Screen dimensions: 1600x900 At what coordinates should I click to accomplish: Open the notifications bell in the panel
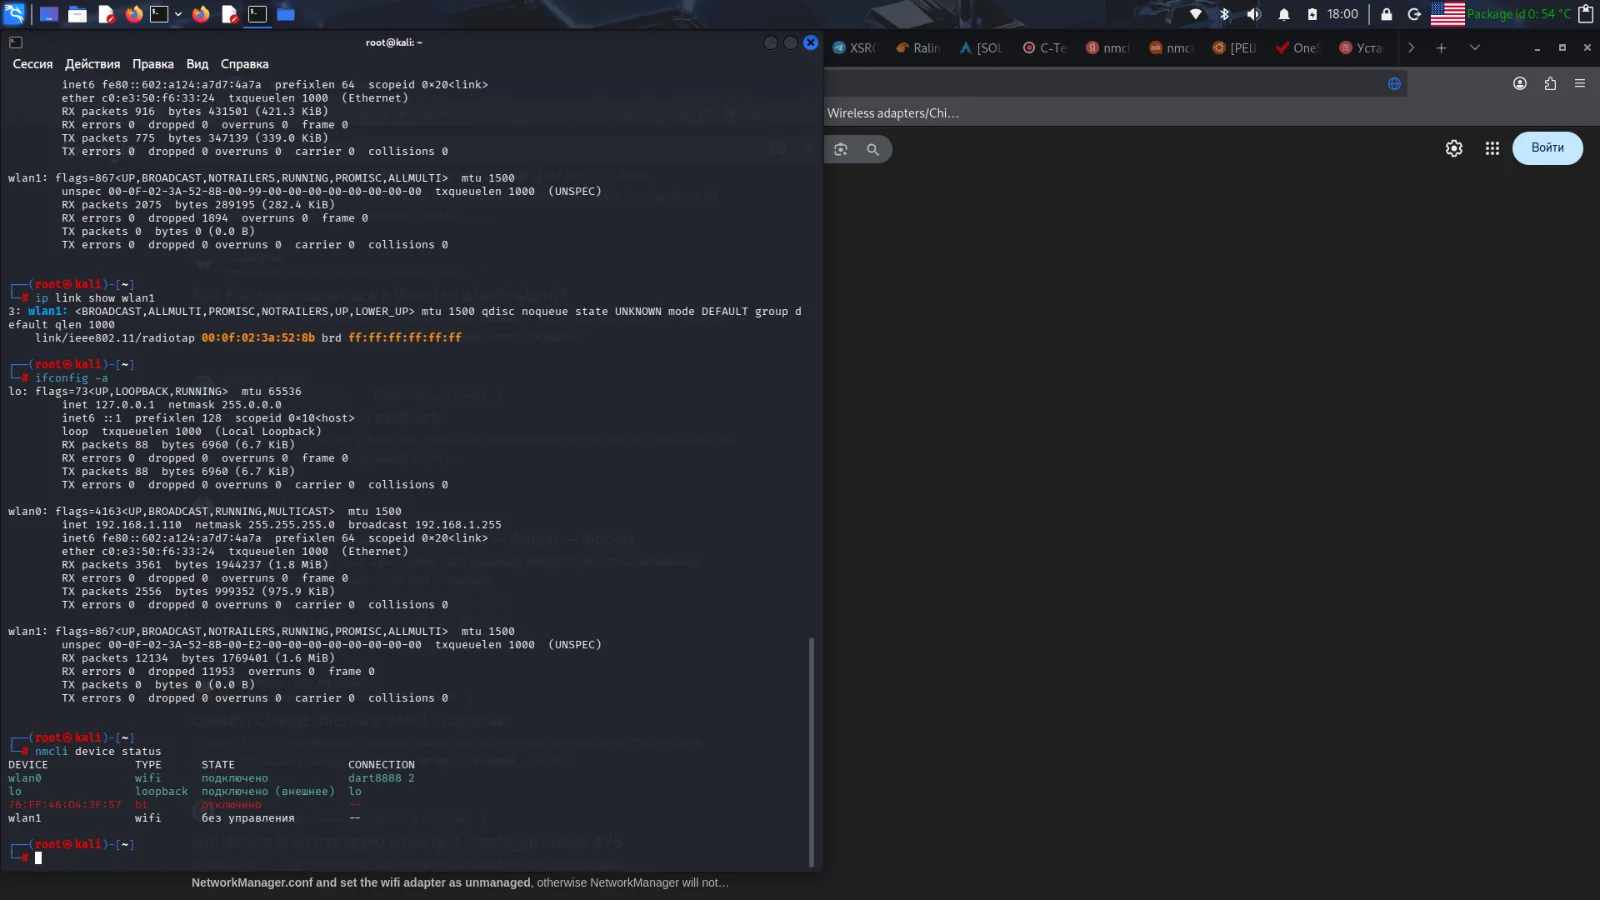point(1284,14)
